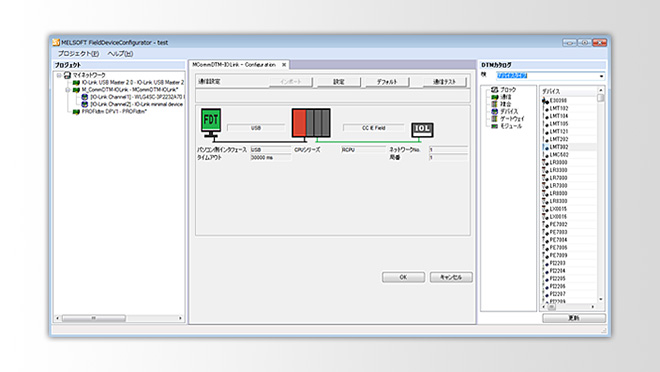Open the ヘルプ menu
660x372 pixels.
coord(120,53)
